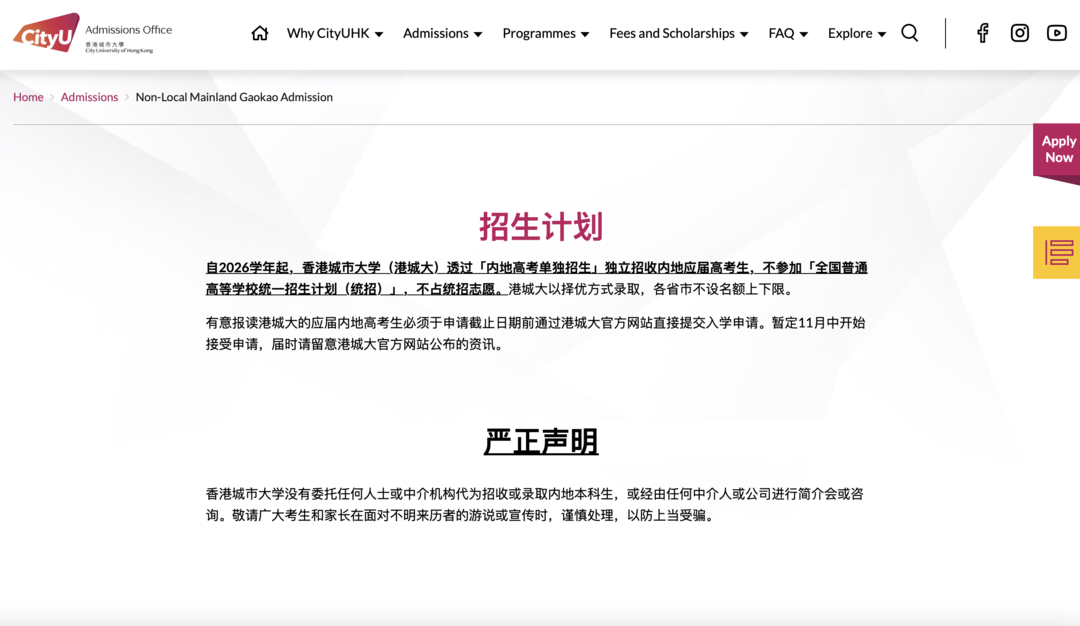Click the 招生计划 heading
This screenshot has width=1080, height=626.
541,227
